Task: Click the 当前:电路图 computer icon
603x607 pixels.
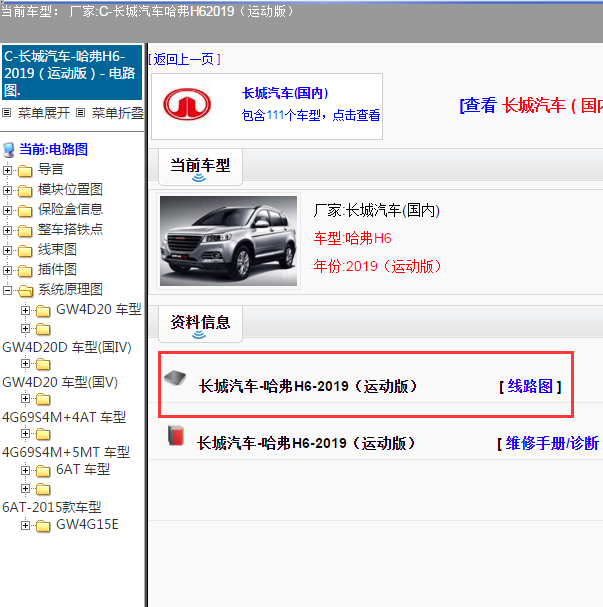Action: (x=9, y=150)
